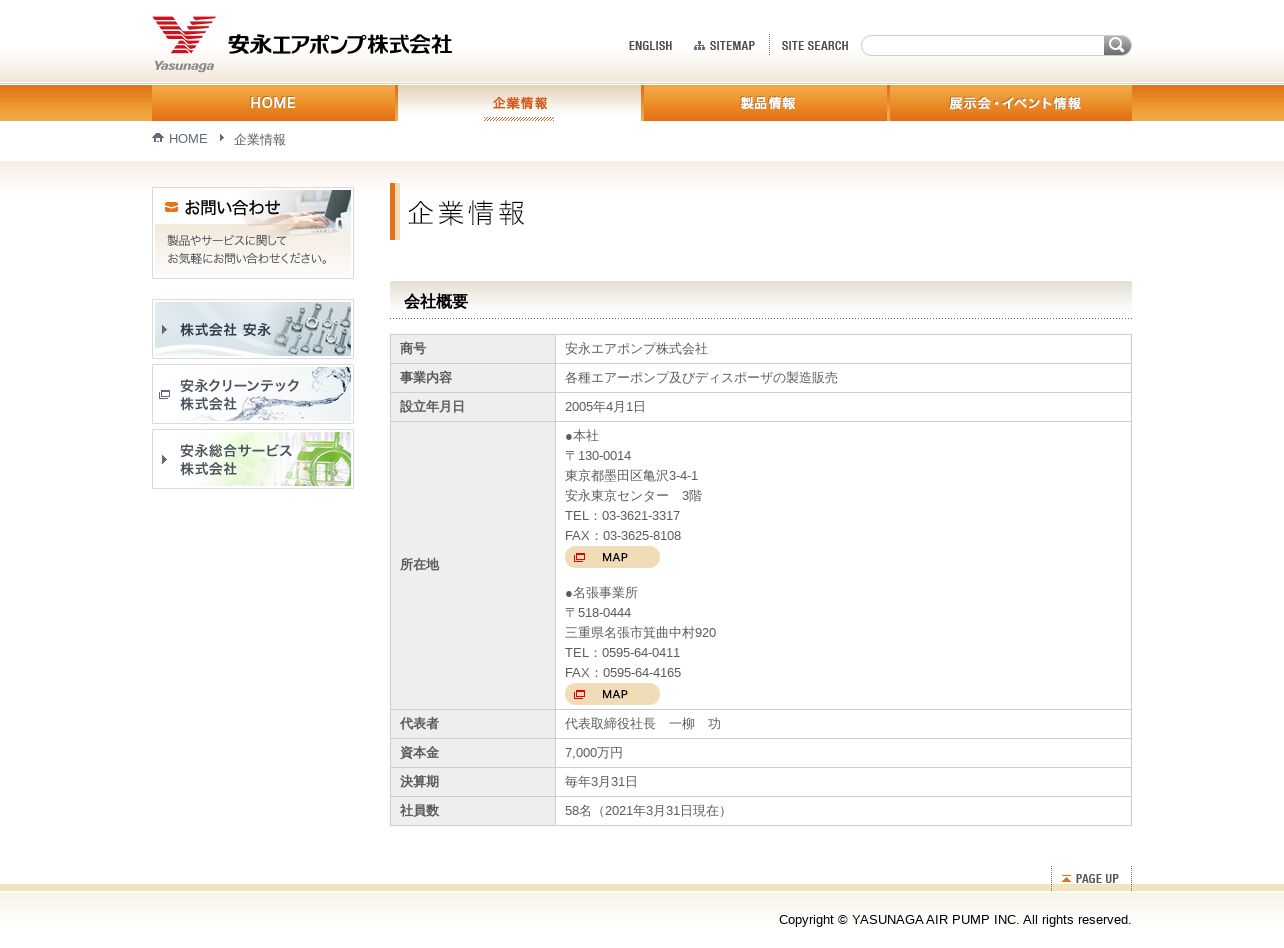Click the 2005年4月1日 date cell
Screen dimensions: 1284x948
[x=843, y=407]
